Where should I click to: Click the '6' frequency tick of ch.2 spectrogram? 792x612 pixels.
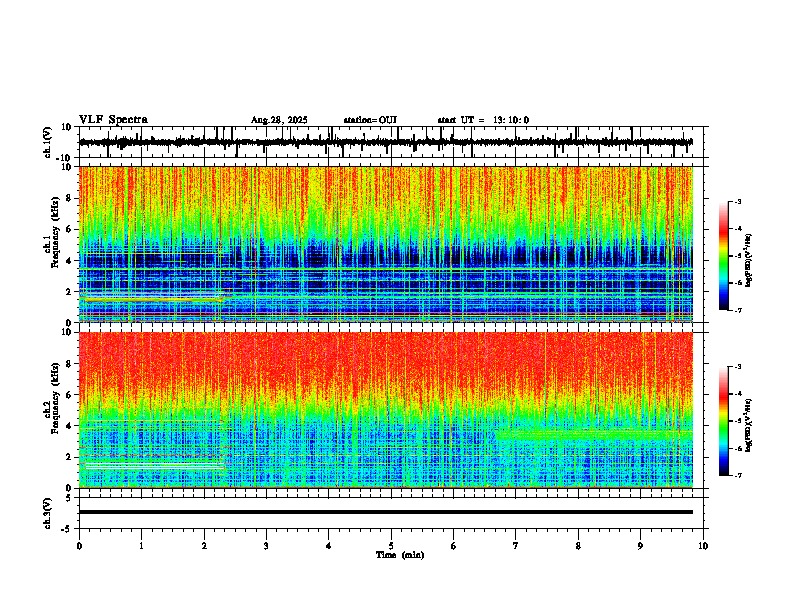tap(69, 395)
